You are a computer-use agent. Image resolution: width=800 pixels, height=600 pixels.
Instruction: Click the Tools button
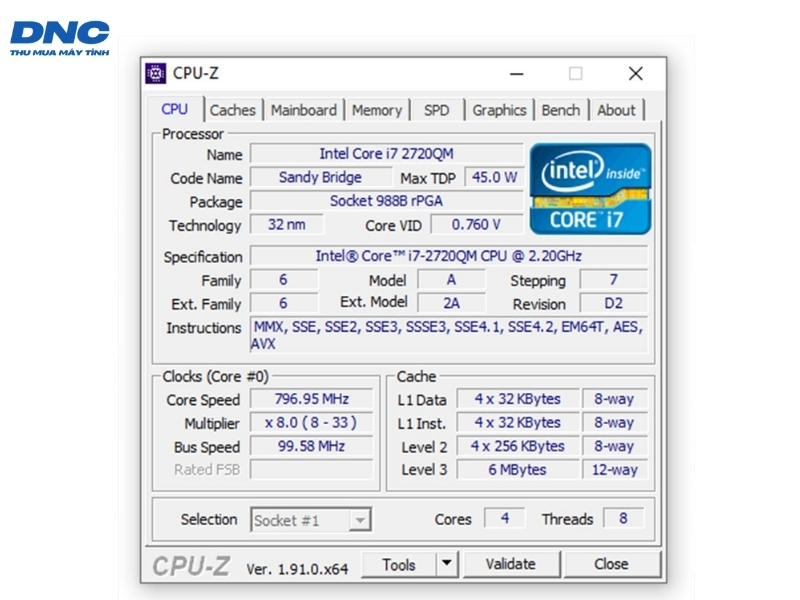pos(399,564)
